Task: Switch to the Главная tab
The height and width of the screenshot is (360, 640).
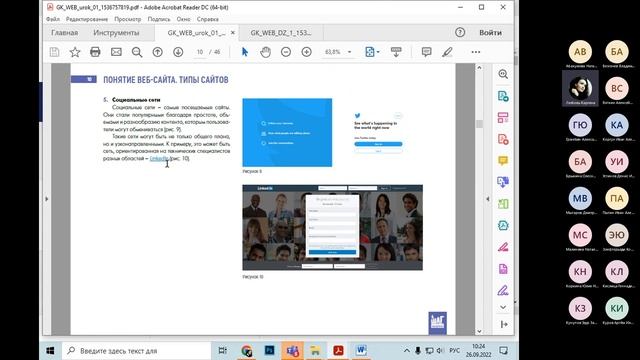Action: tap(64, 33)
